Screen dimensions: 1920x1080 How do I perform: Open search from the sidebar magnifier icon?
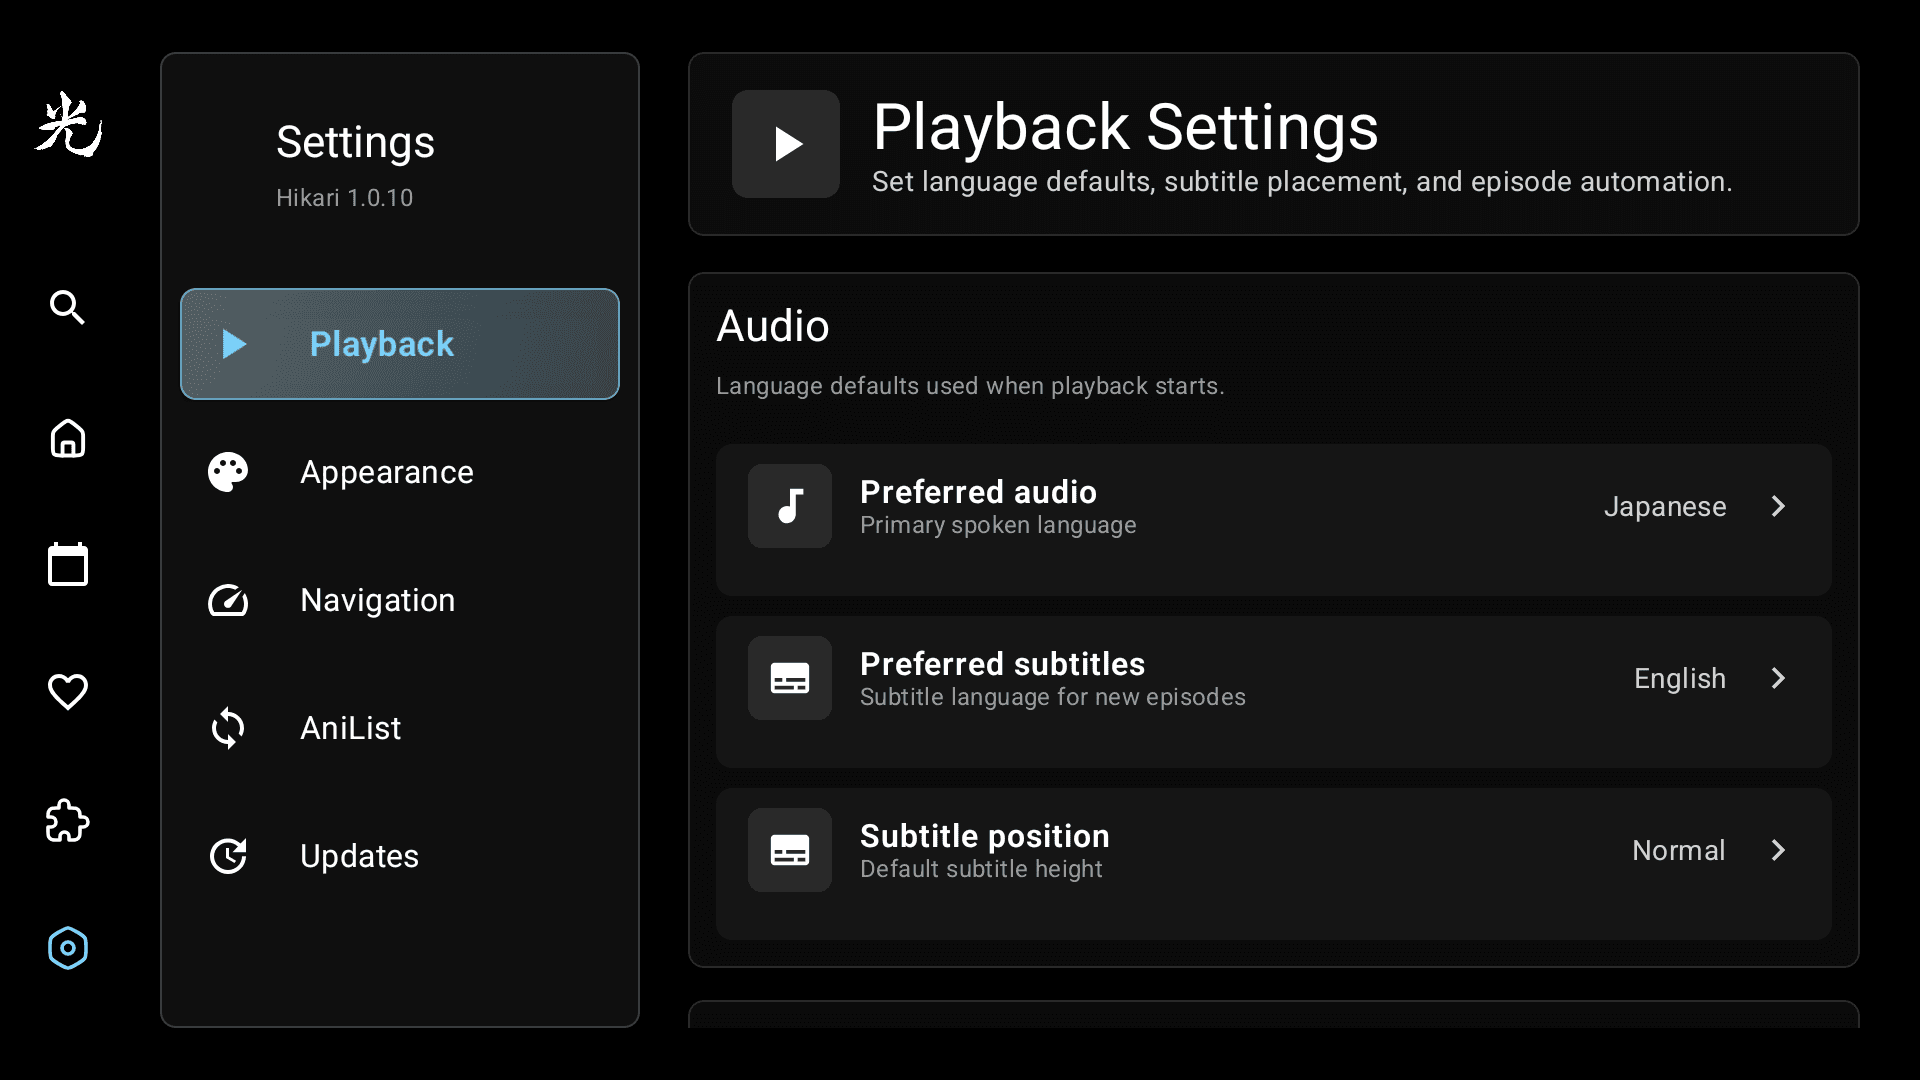pos(67,307)
